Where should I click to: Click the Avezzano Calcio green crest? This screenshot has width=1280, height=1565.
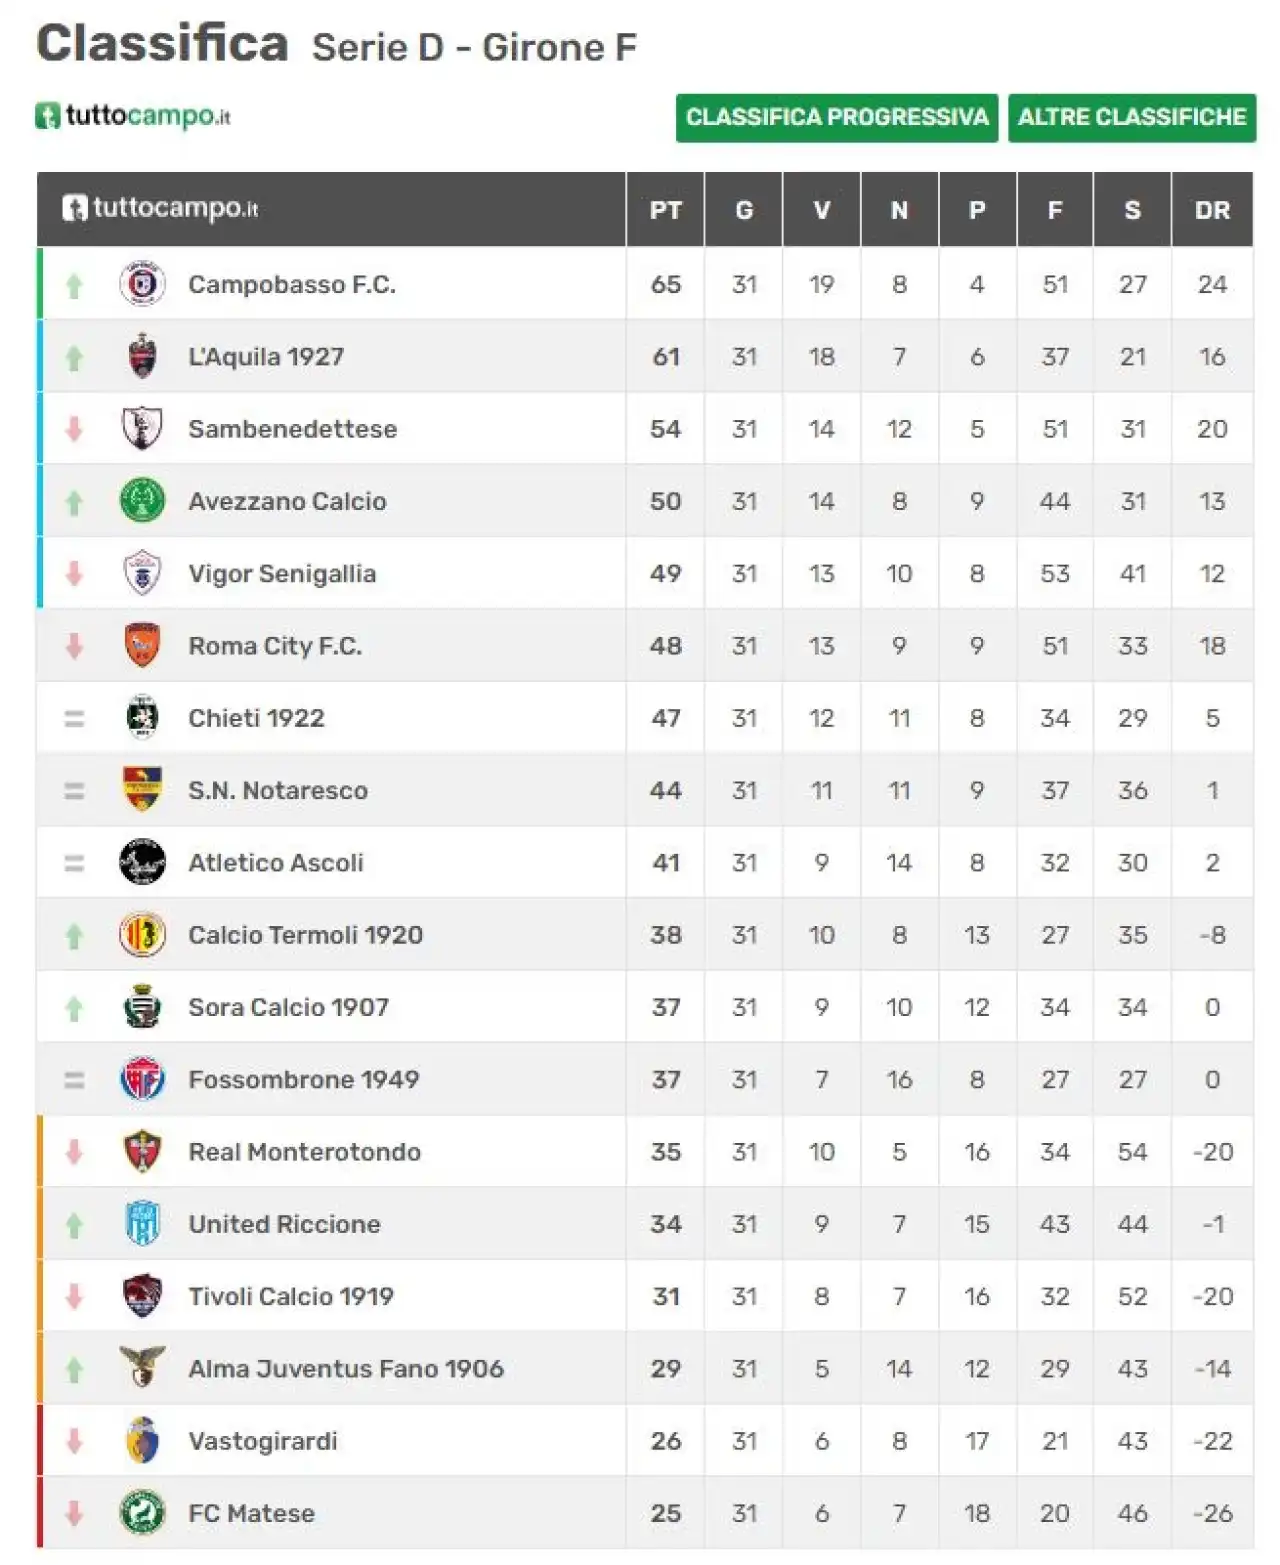(142, 501)
